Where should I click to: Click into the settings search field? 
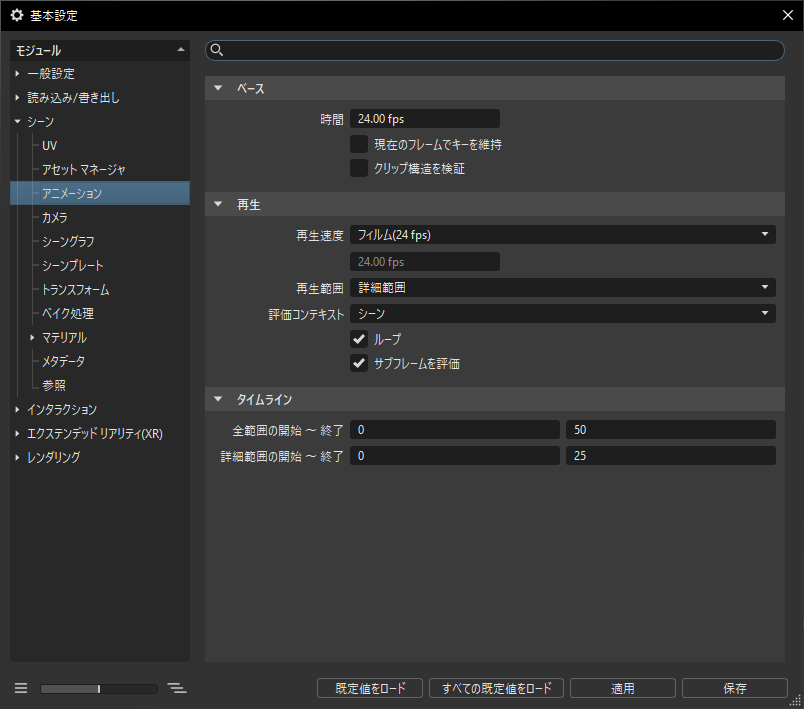(x=495, y=50)
